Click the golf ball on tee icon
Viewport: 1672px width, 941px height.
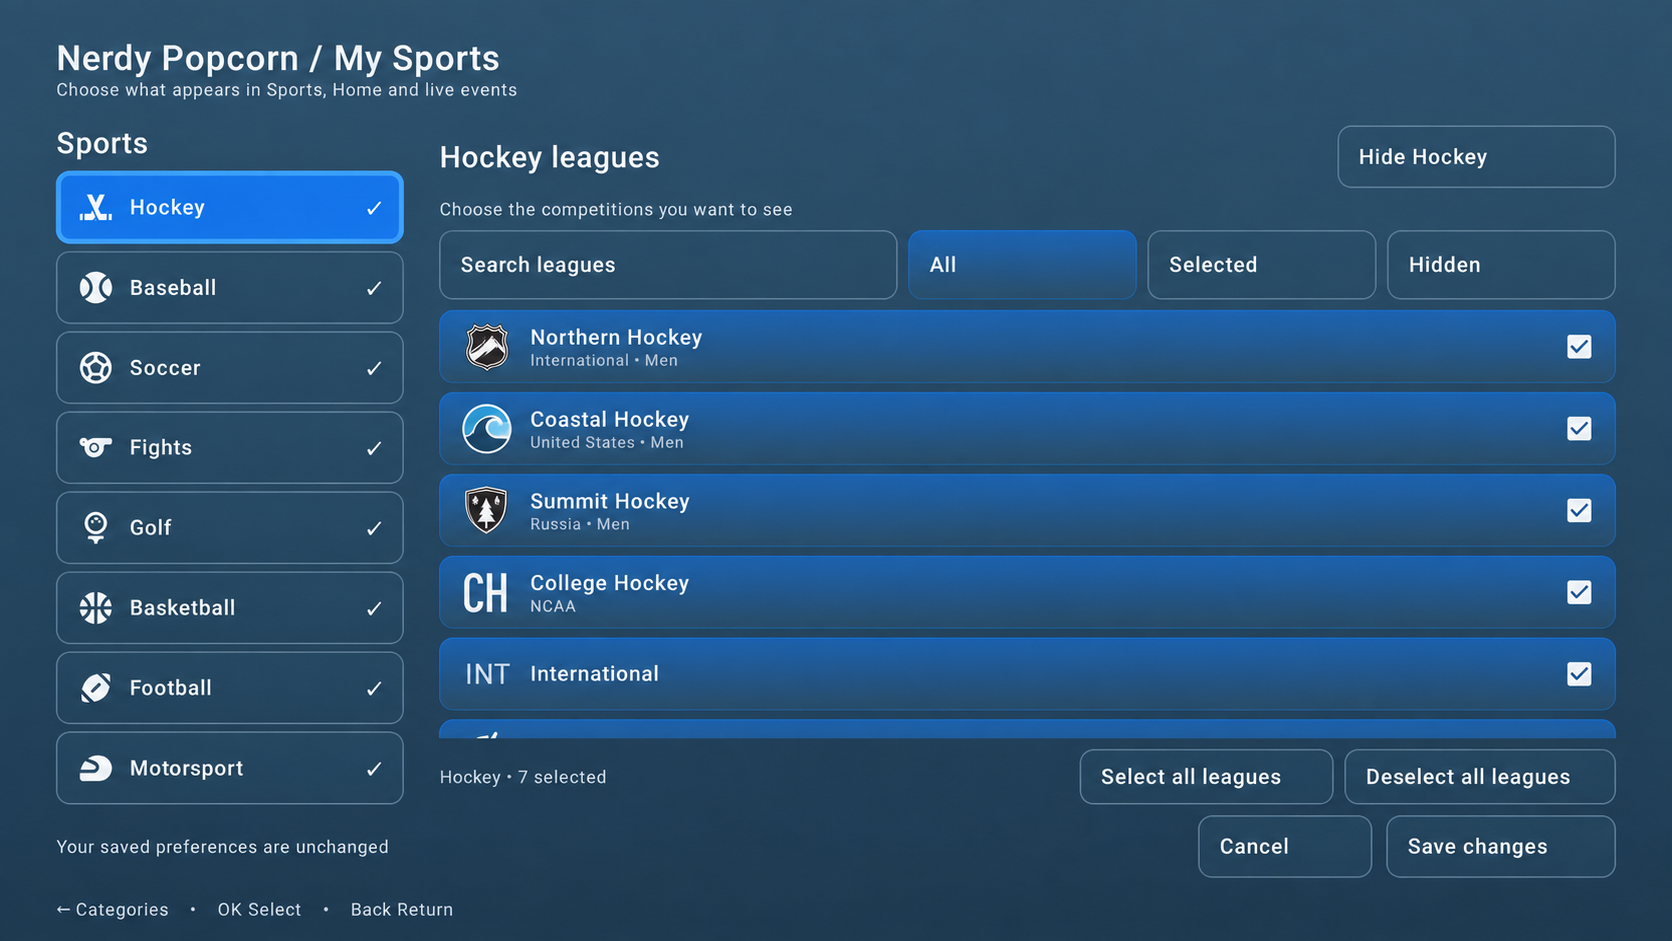pos(96,528)
